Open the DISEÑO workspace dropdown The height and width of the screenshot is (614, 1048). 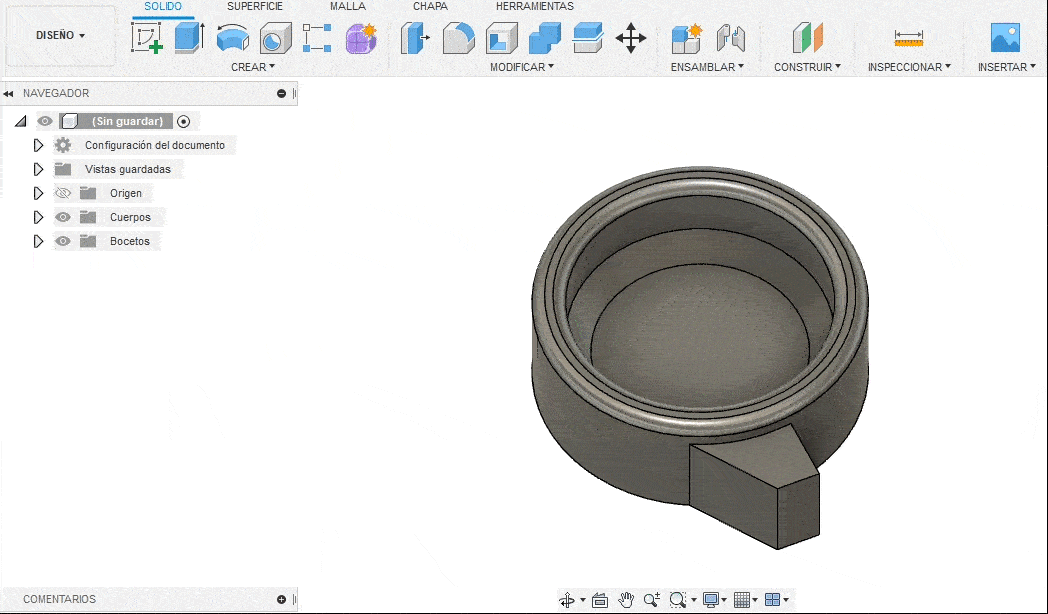point(60,35)
